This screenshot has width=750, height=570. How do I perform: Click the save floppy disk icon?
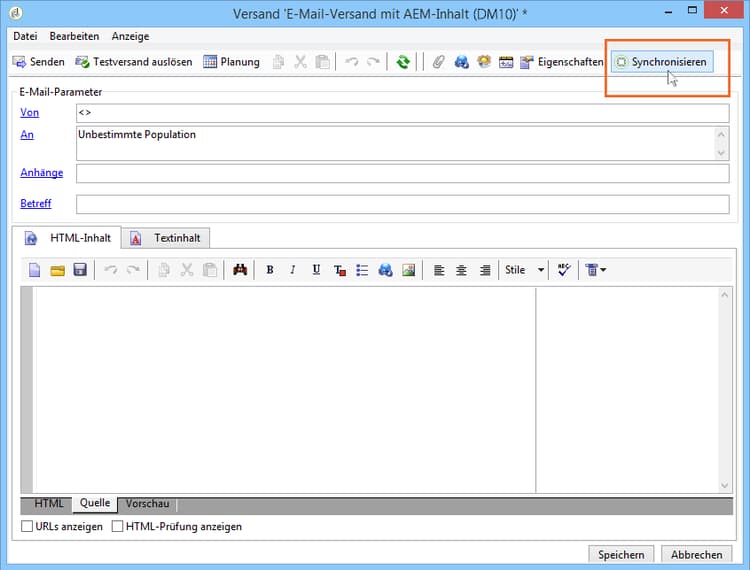click(80, 270)
